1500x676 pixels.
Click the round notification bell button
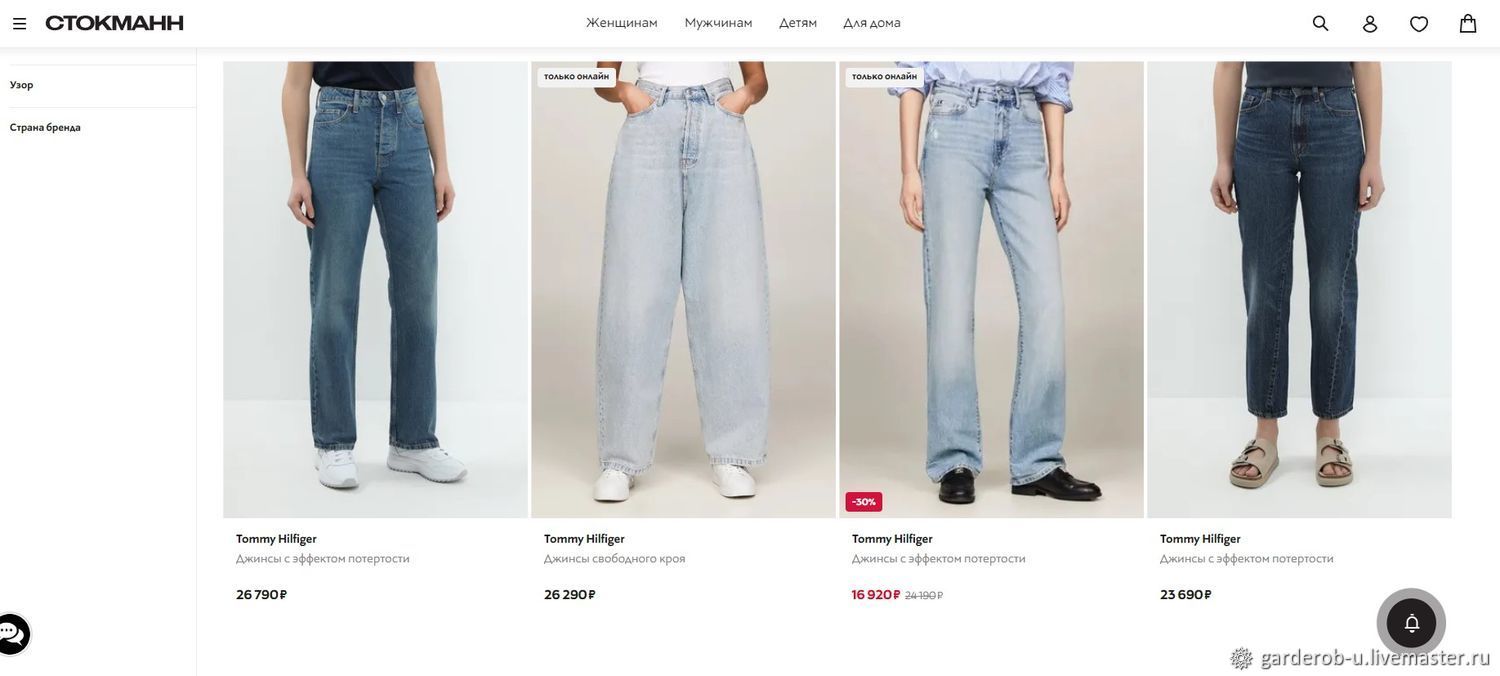(1411, 623)
